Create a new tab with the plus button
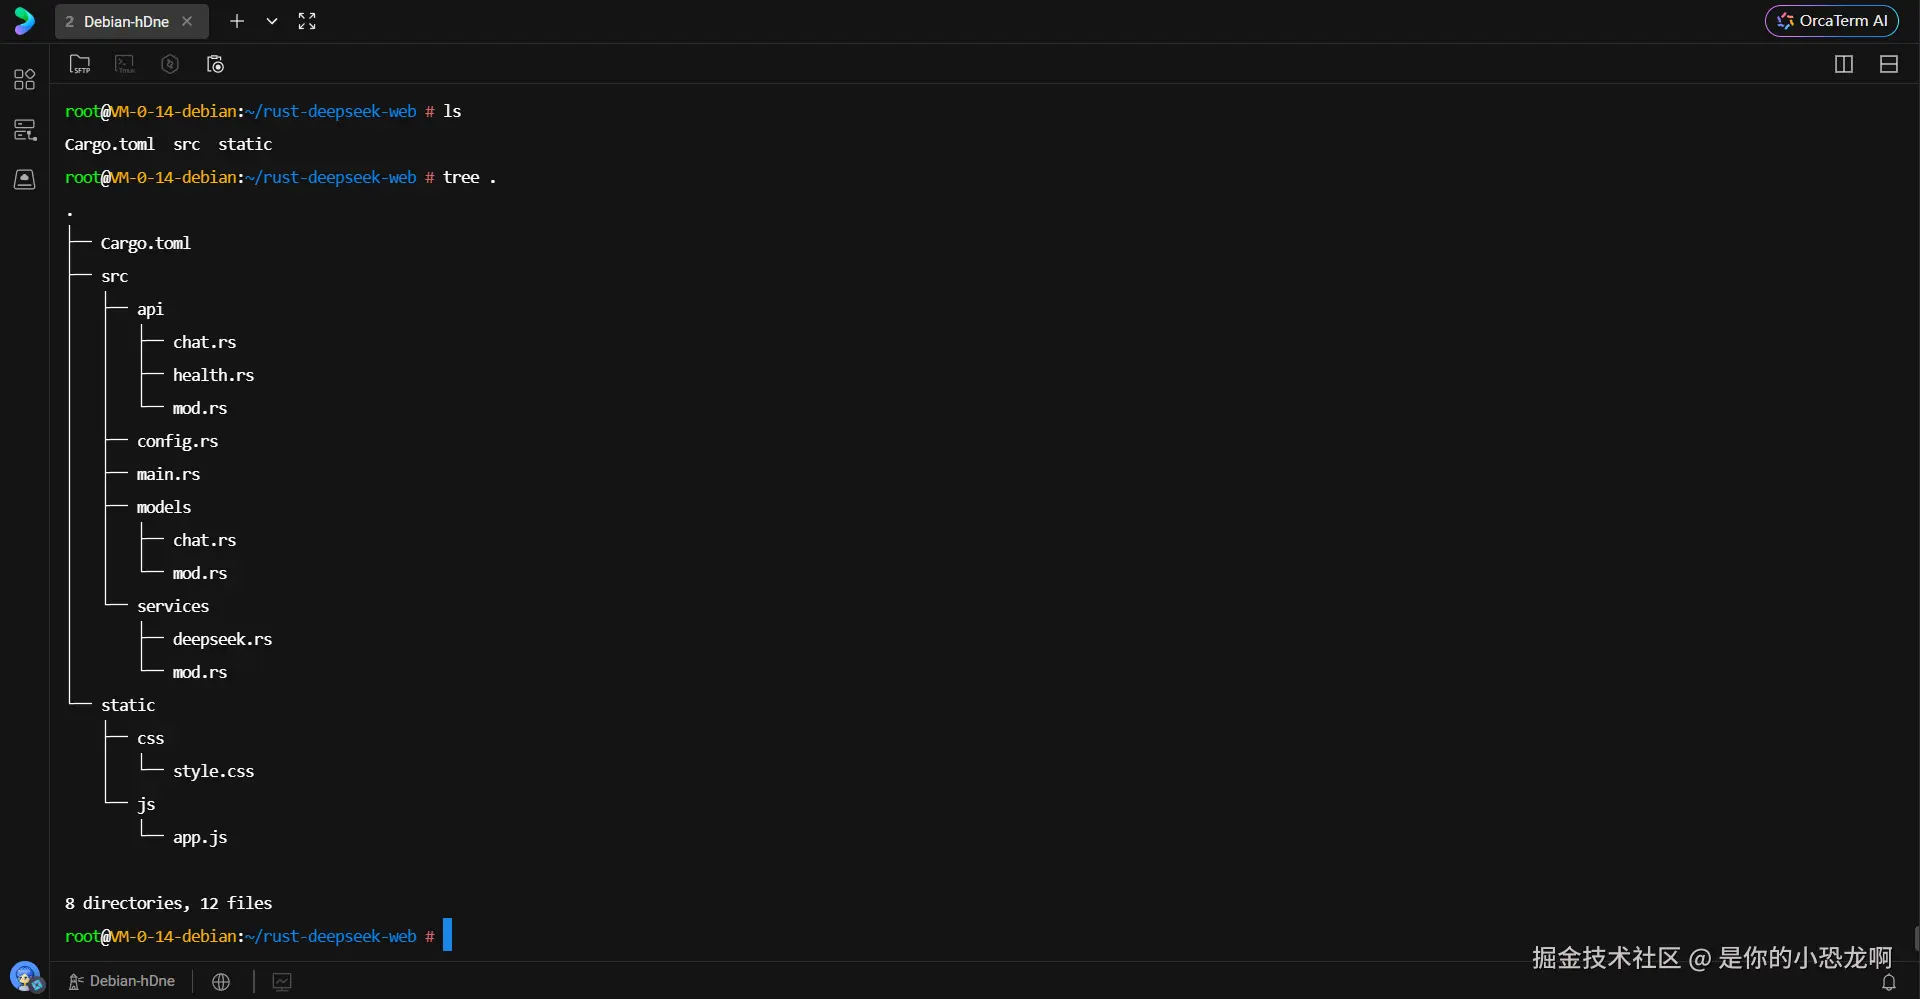Image resolution: width=1920 pixels, height=999 pixels. pos(238,21)
